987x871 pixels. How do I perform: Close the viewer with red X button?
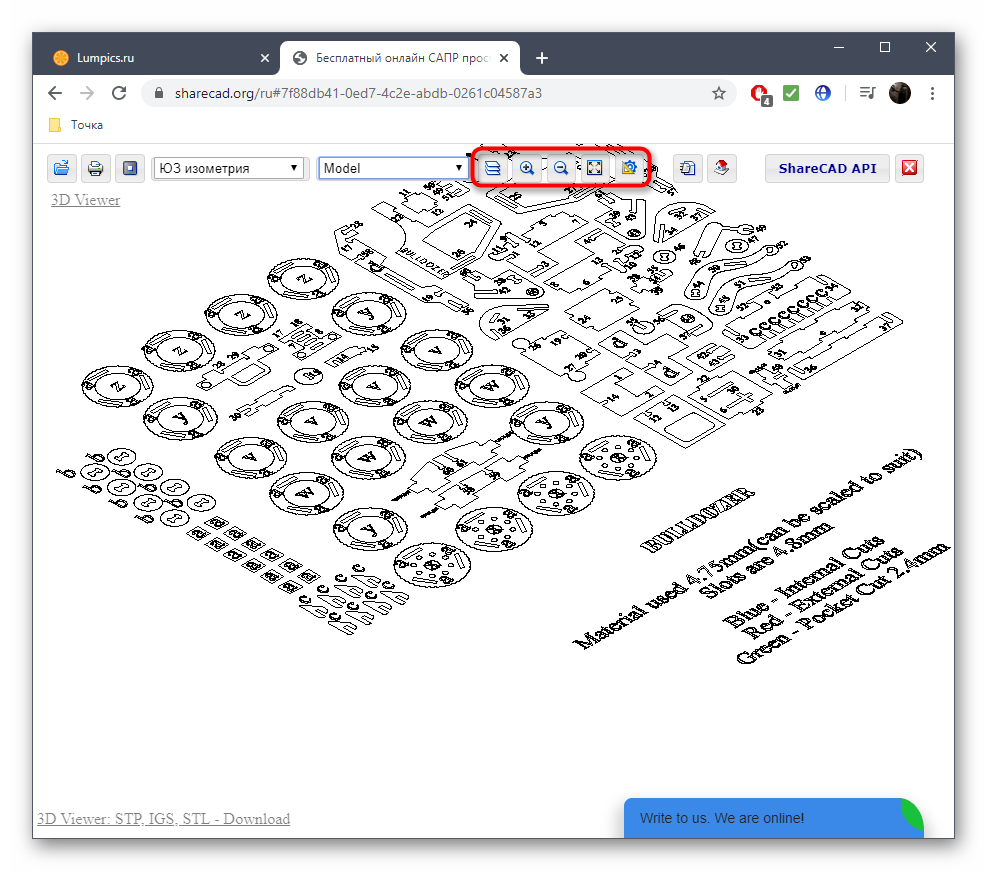910,168
